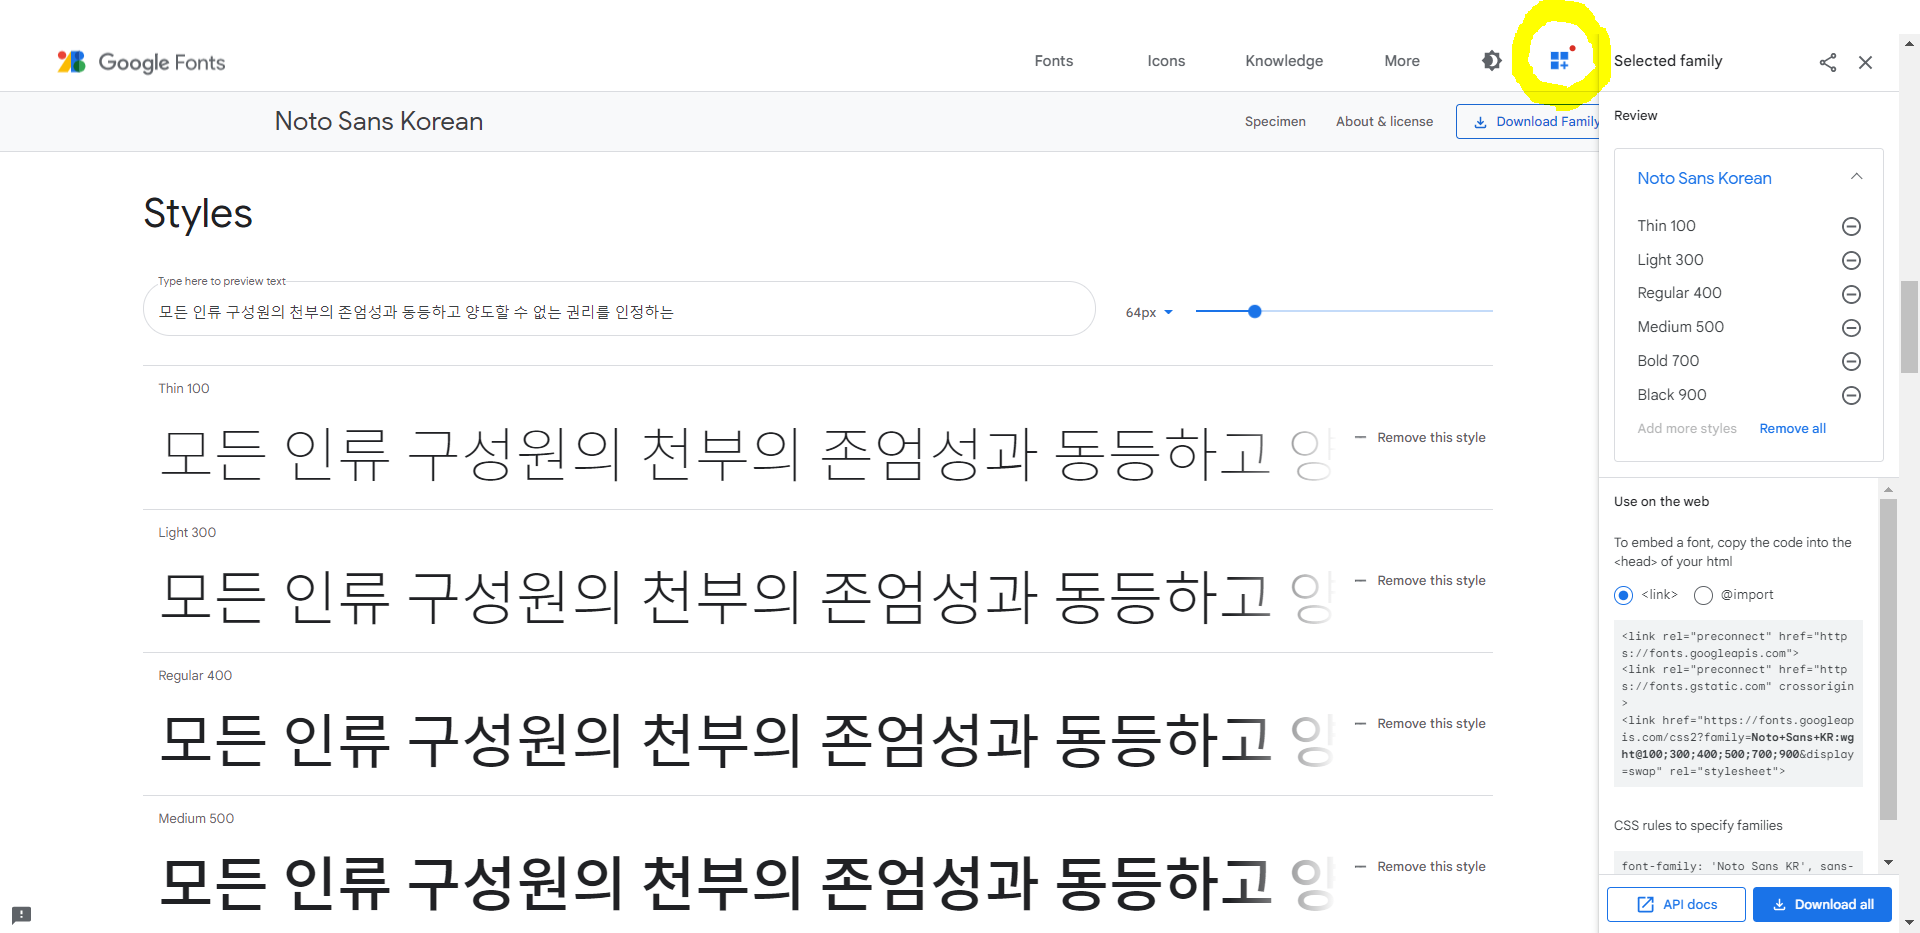Share the selected family
Viewport: 1920px width, 933px height.
click(1828, 62)
